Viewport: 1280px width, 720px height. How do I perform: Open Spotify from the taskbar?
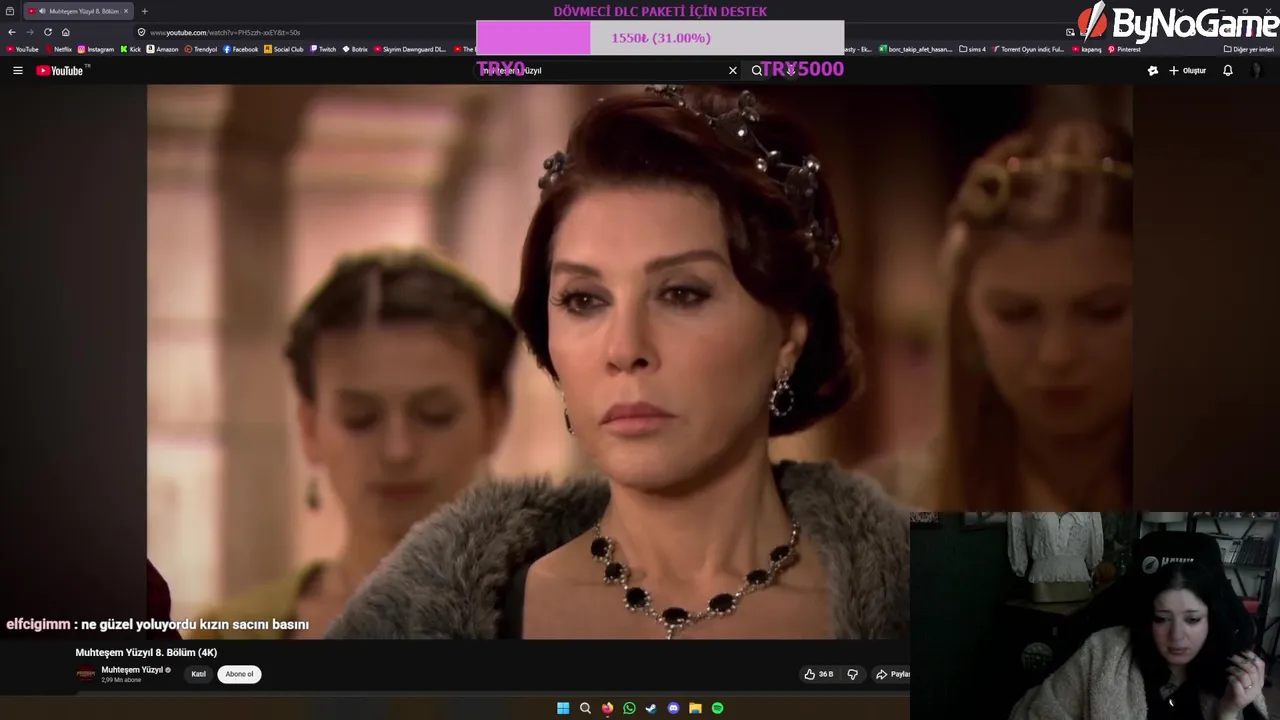pyautogui.click(x=717, y=708)
